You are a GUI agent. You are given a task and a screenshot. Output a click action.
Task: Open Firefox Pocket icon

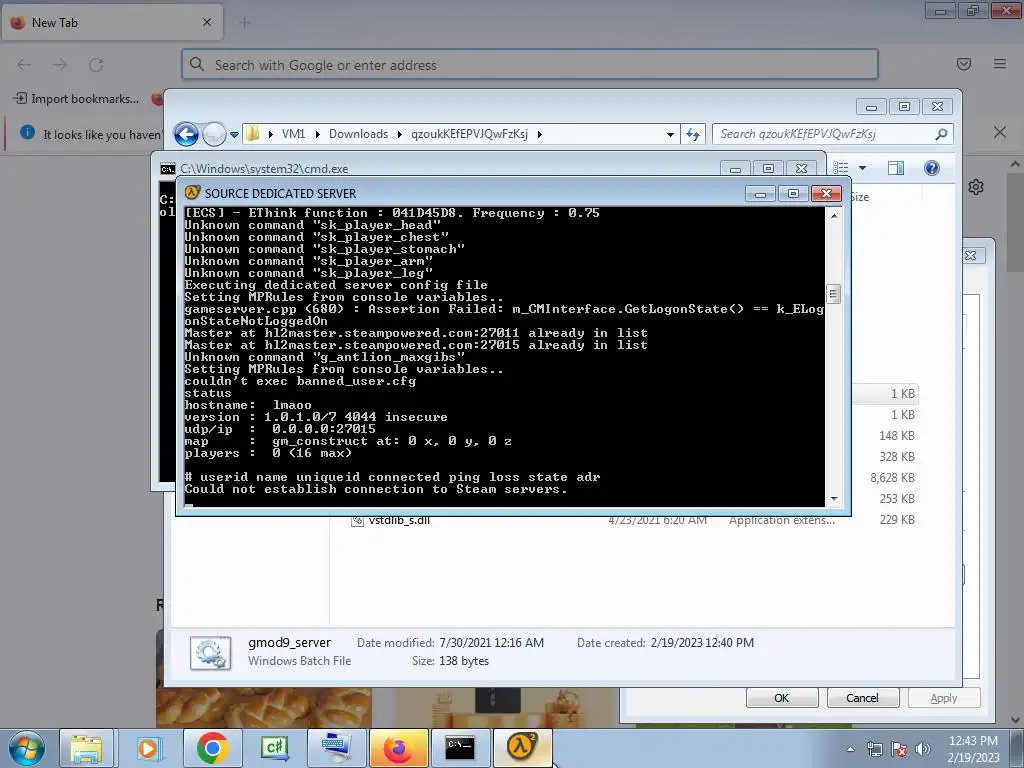click(964, 64)
